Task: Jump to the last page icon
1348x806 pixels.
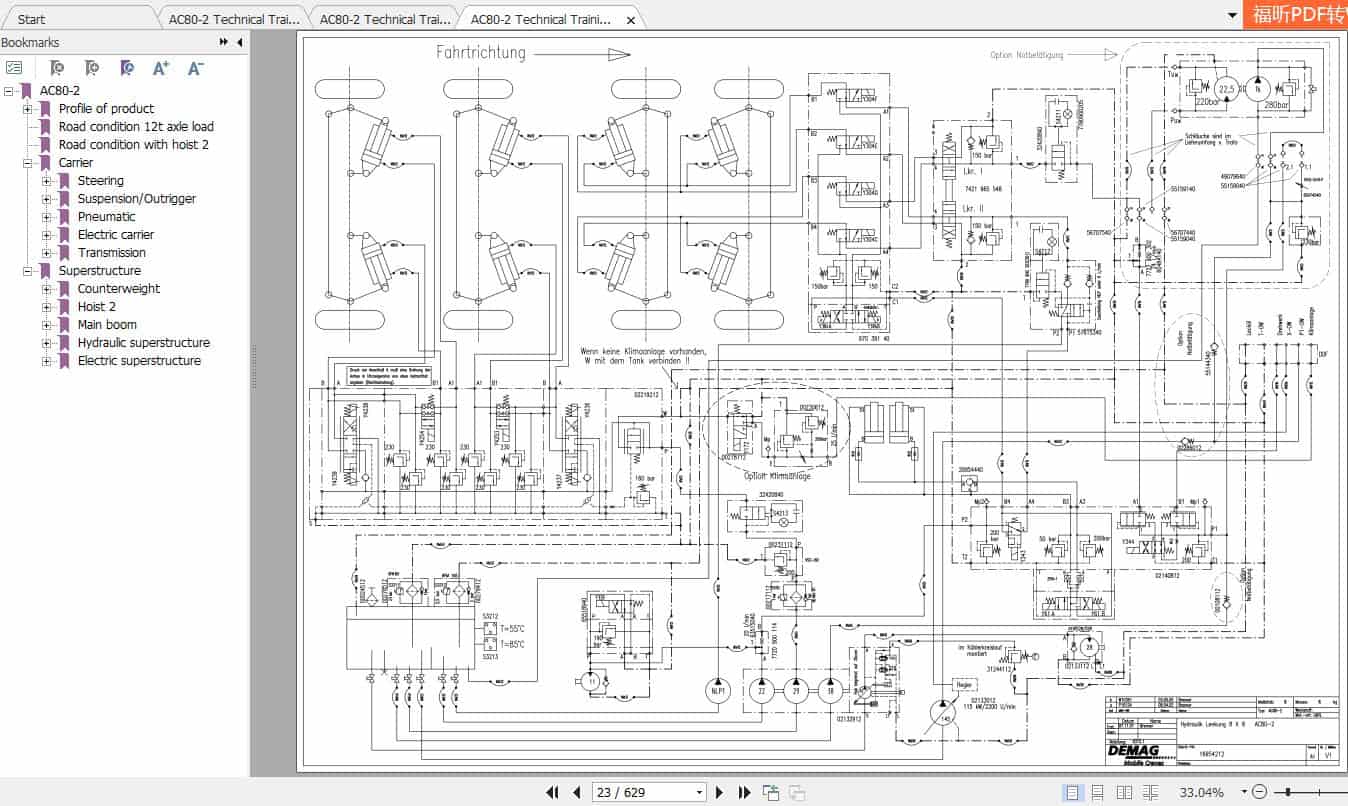Action: pos(744,791)
